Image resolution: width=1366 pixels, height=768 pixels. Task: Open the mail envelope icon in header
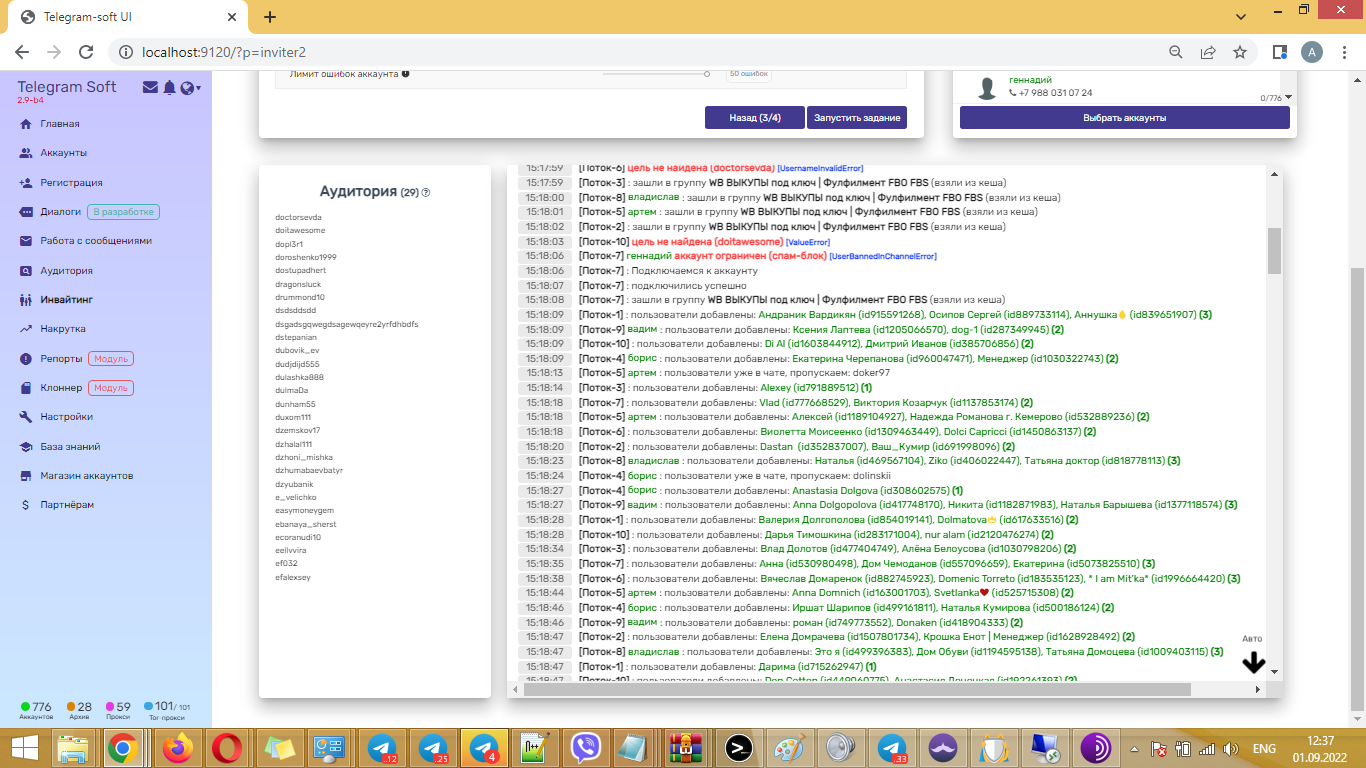pos(150,88)
